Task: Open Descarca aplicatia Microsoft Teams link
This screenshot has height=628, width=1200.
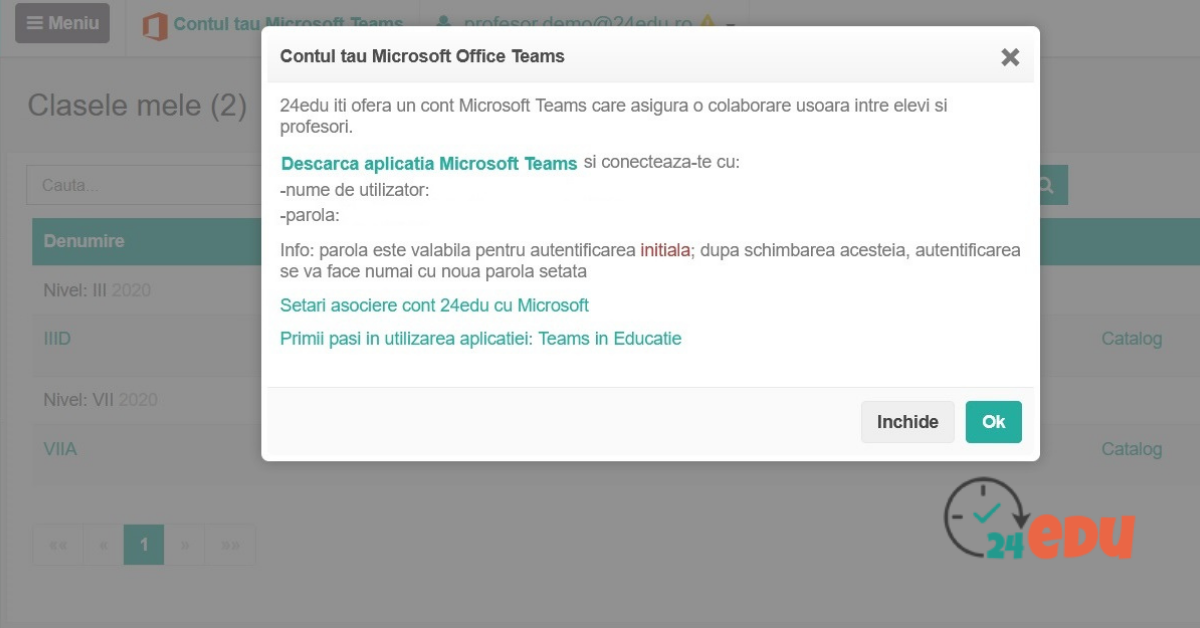Action: coord(429,163)
